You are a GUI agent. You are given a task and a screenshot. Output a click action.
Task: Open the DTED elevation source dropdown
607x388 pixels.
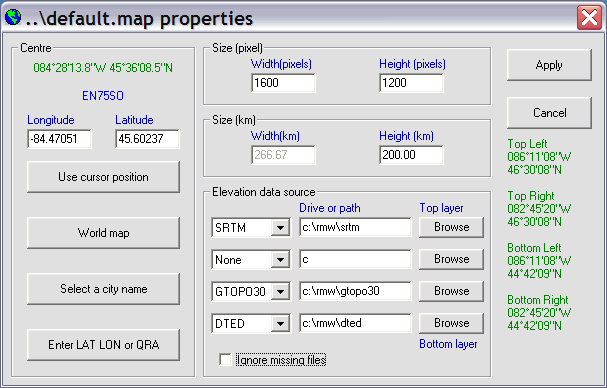[x=280, y=323]
